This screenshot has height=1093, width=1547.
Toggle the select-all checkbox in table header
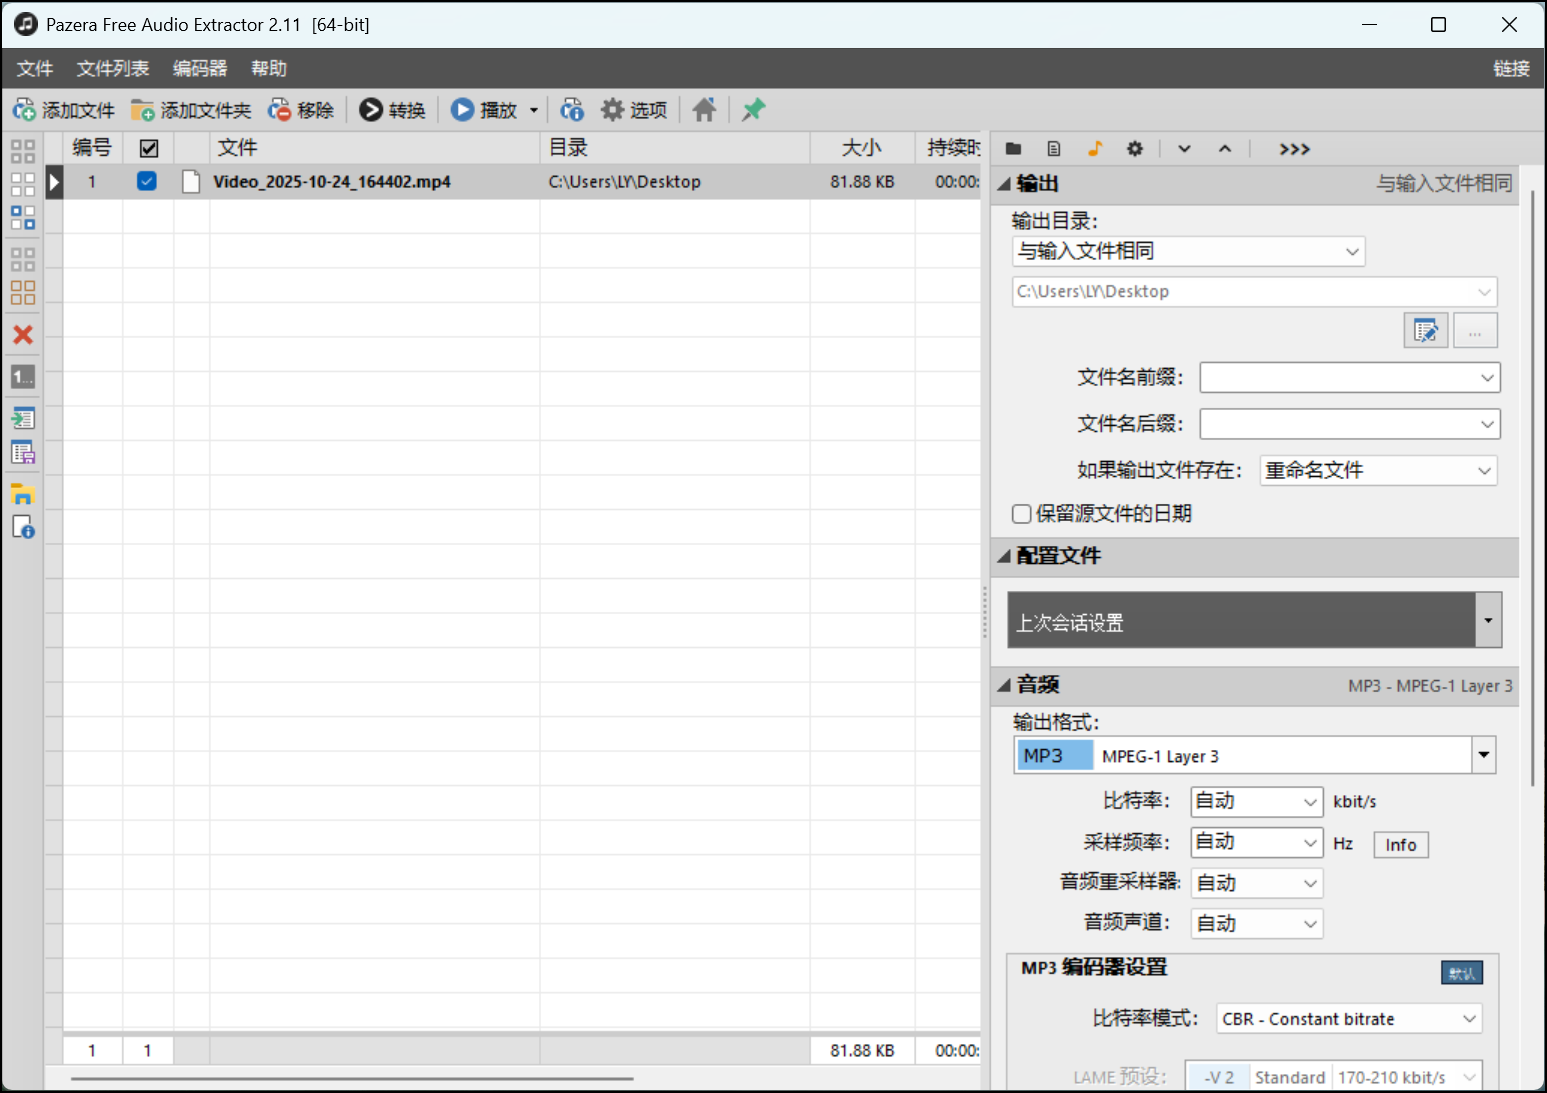[x=149, y=148]
